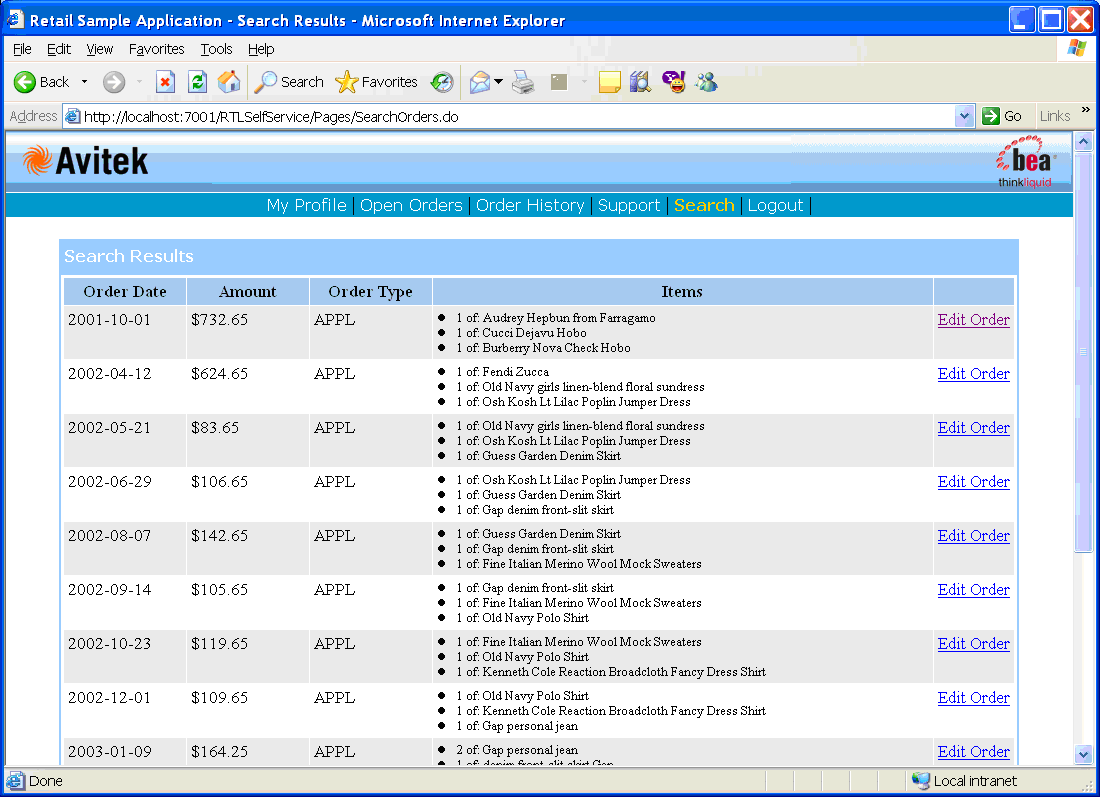View Order History page
Viewport: 1100px width, 797px height.
530,206
